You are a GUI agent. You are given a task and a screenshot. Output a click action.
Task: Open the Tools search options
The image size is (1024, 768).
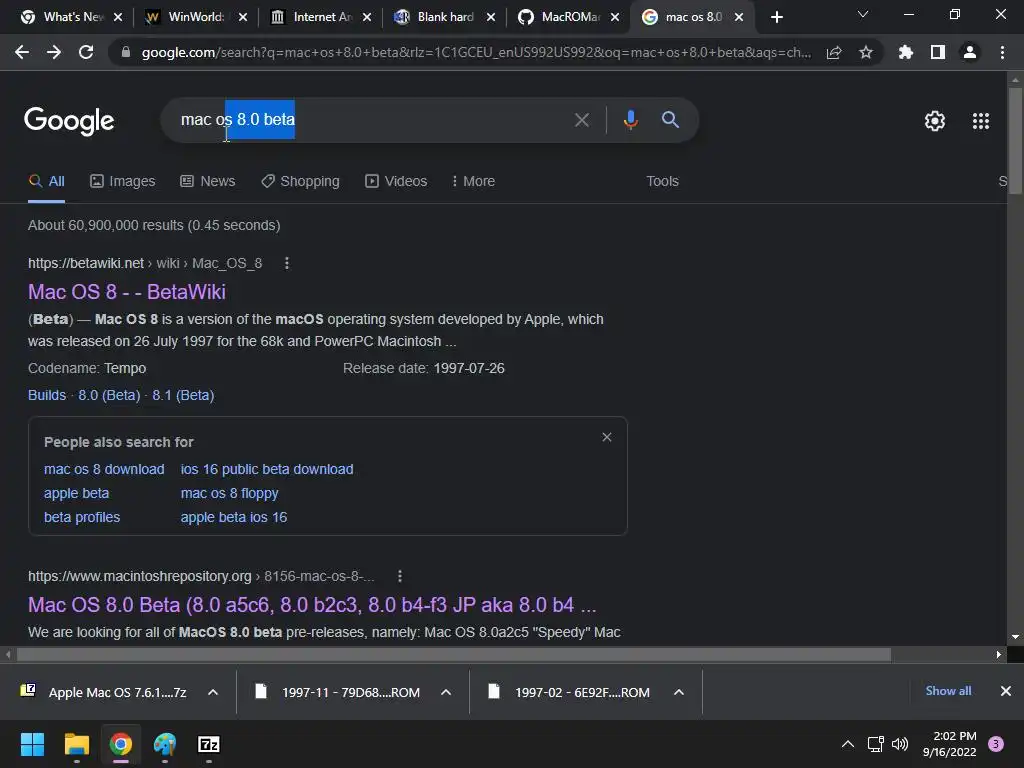(662, 182)
